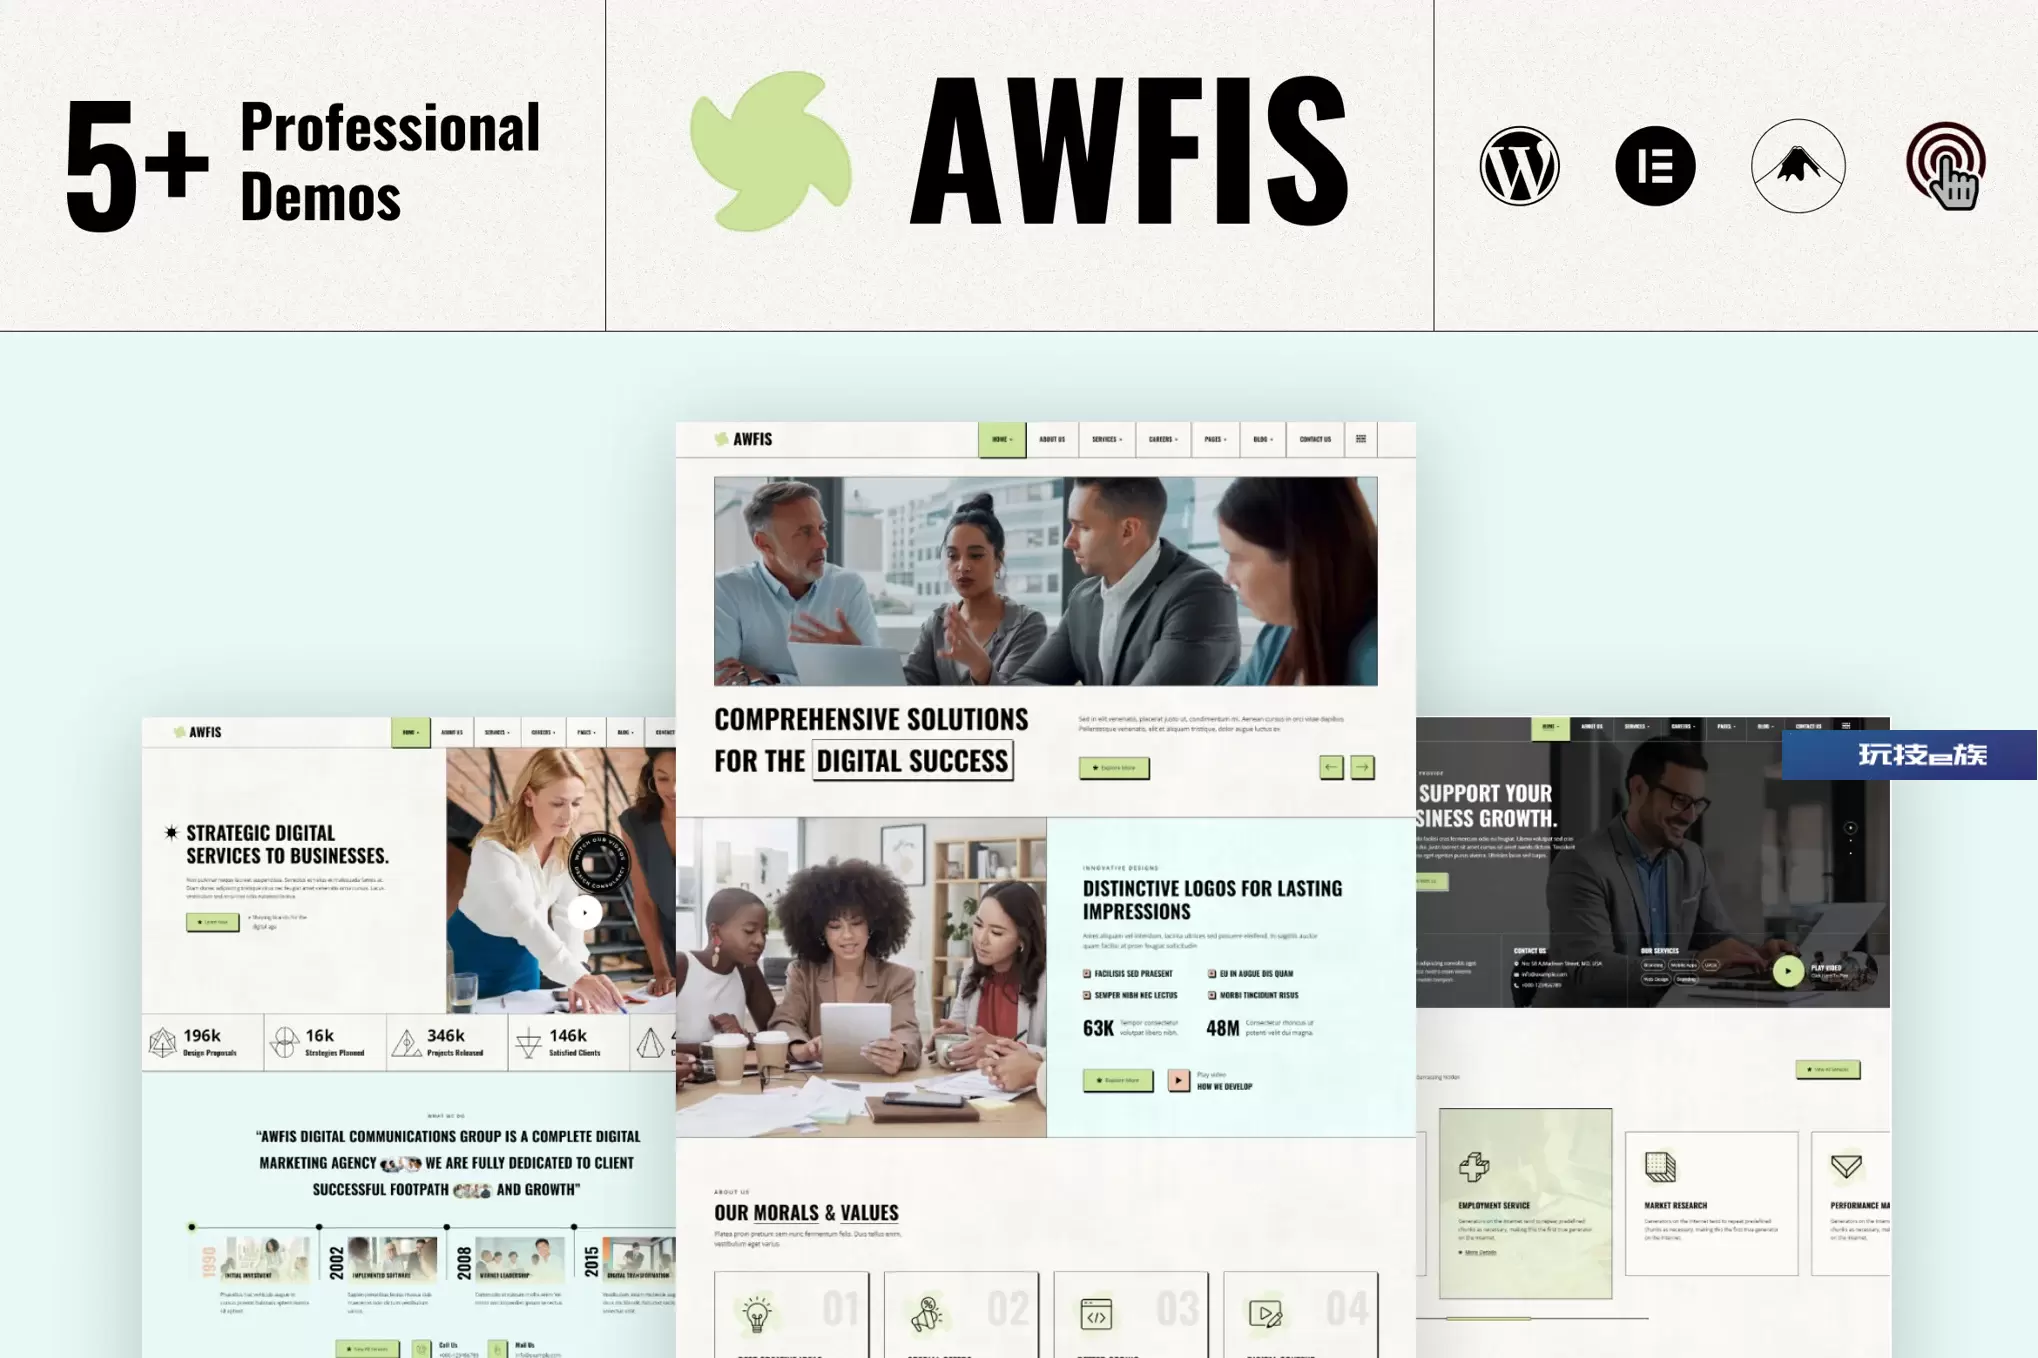
Task: Open Contact Us in center demo nav
Action: tap(1315, 439)
